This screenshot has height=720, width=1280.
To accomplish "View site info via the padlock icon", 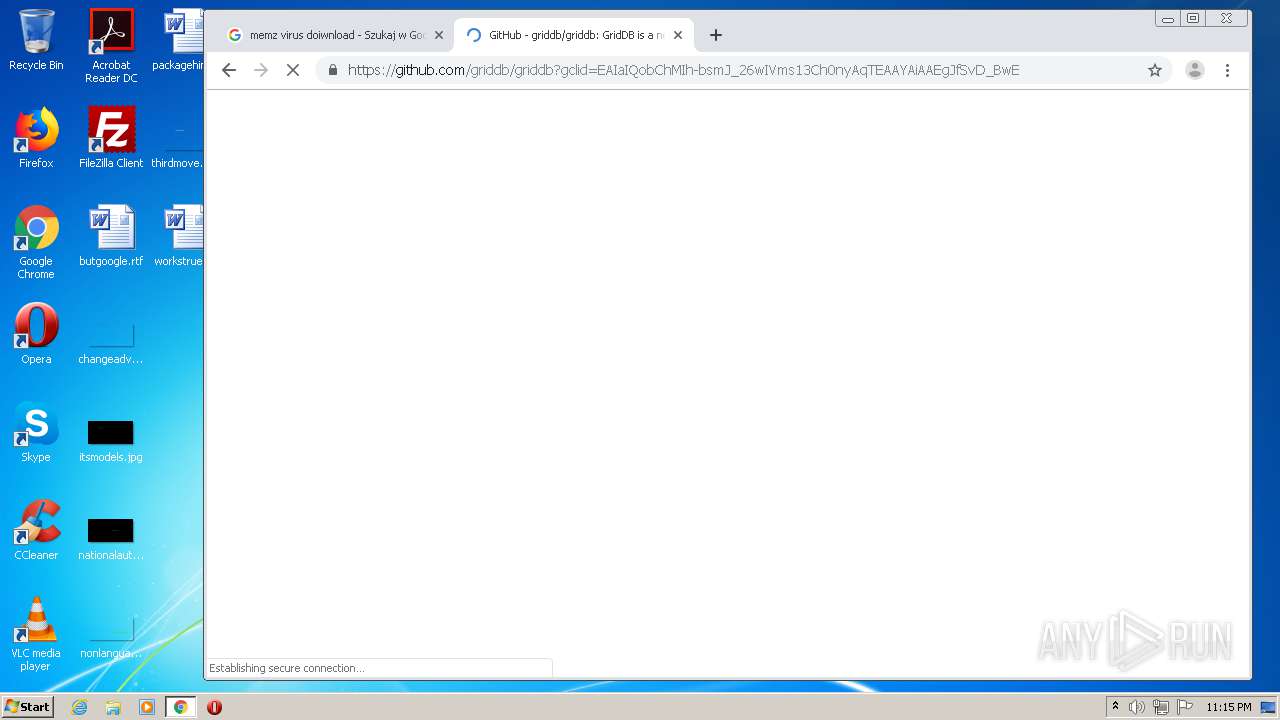I will (333, 70).
